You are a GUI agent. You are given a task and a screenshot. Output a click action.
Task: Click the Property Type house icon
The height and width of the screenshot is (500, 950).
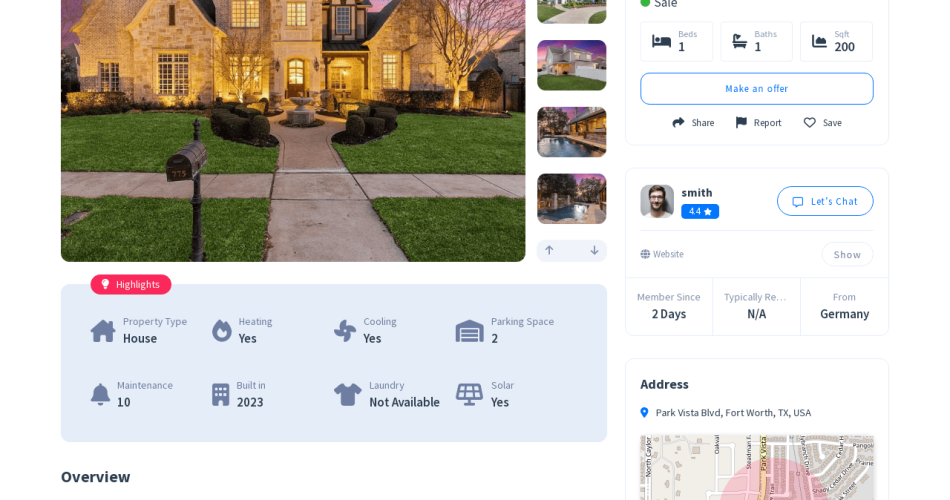coord(103,331)
